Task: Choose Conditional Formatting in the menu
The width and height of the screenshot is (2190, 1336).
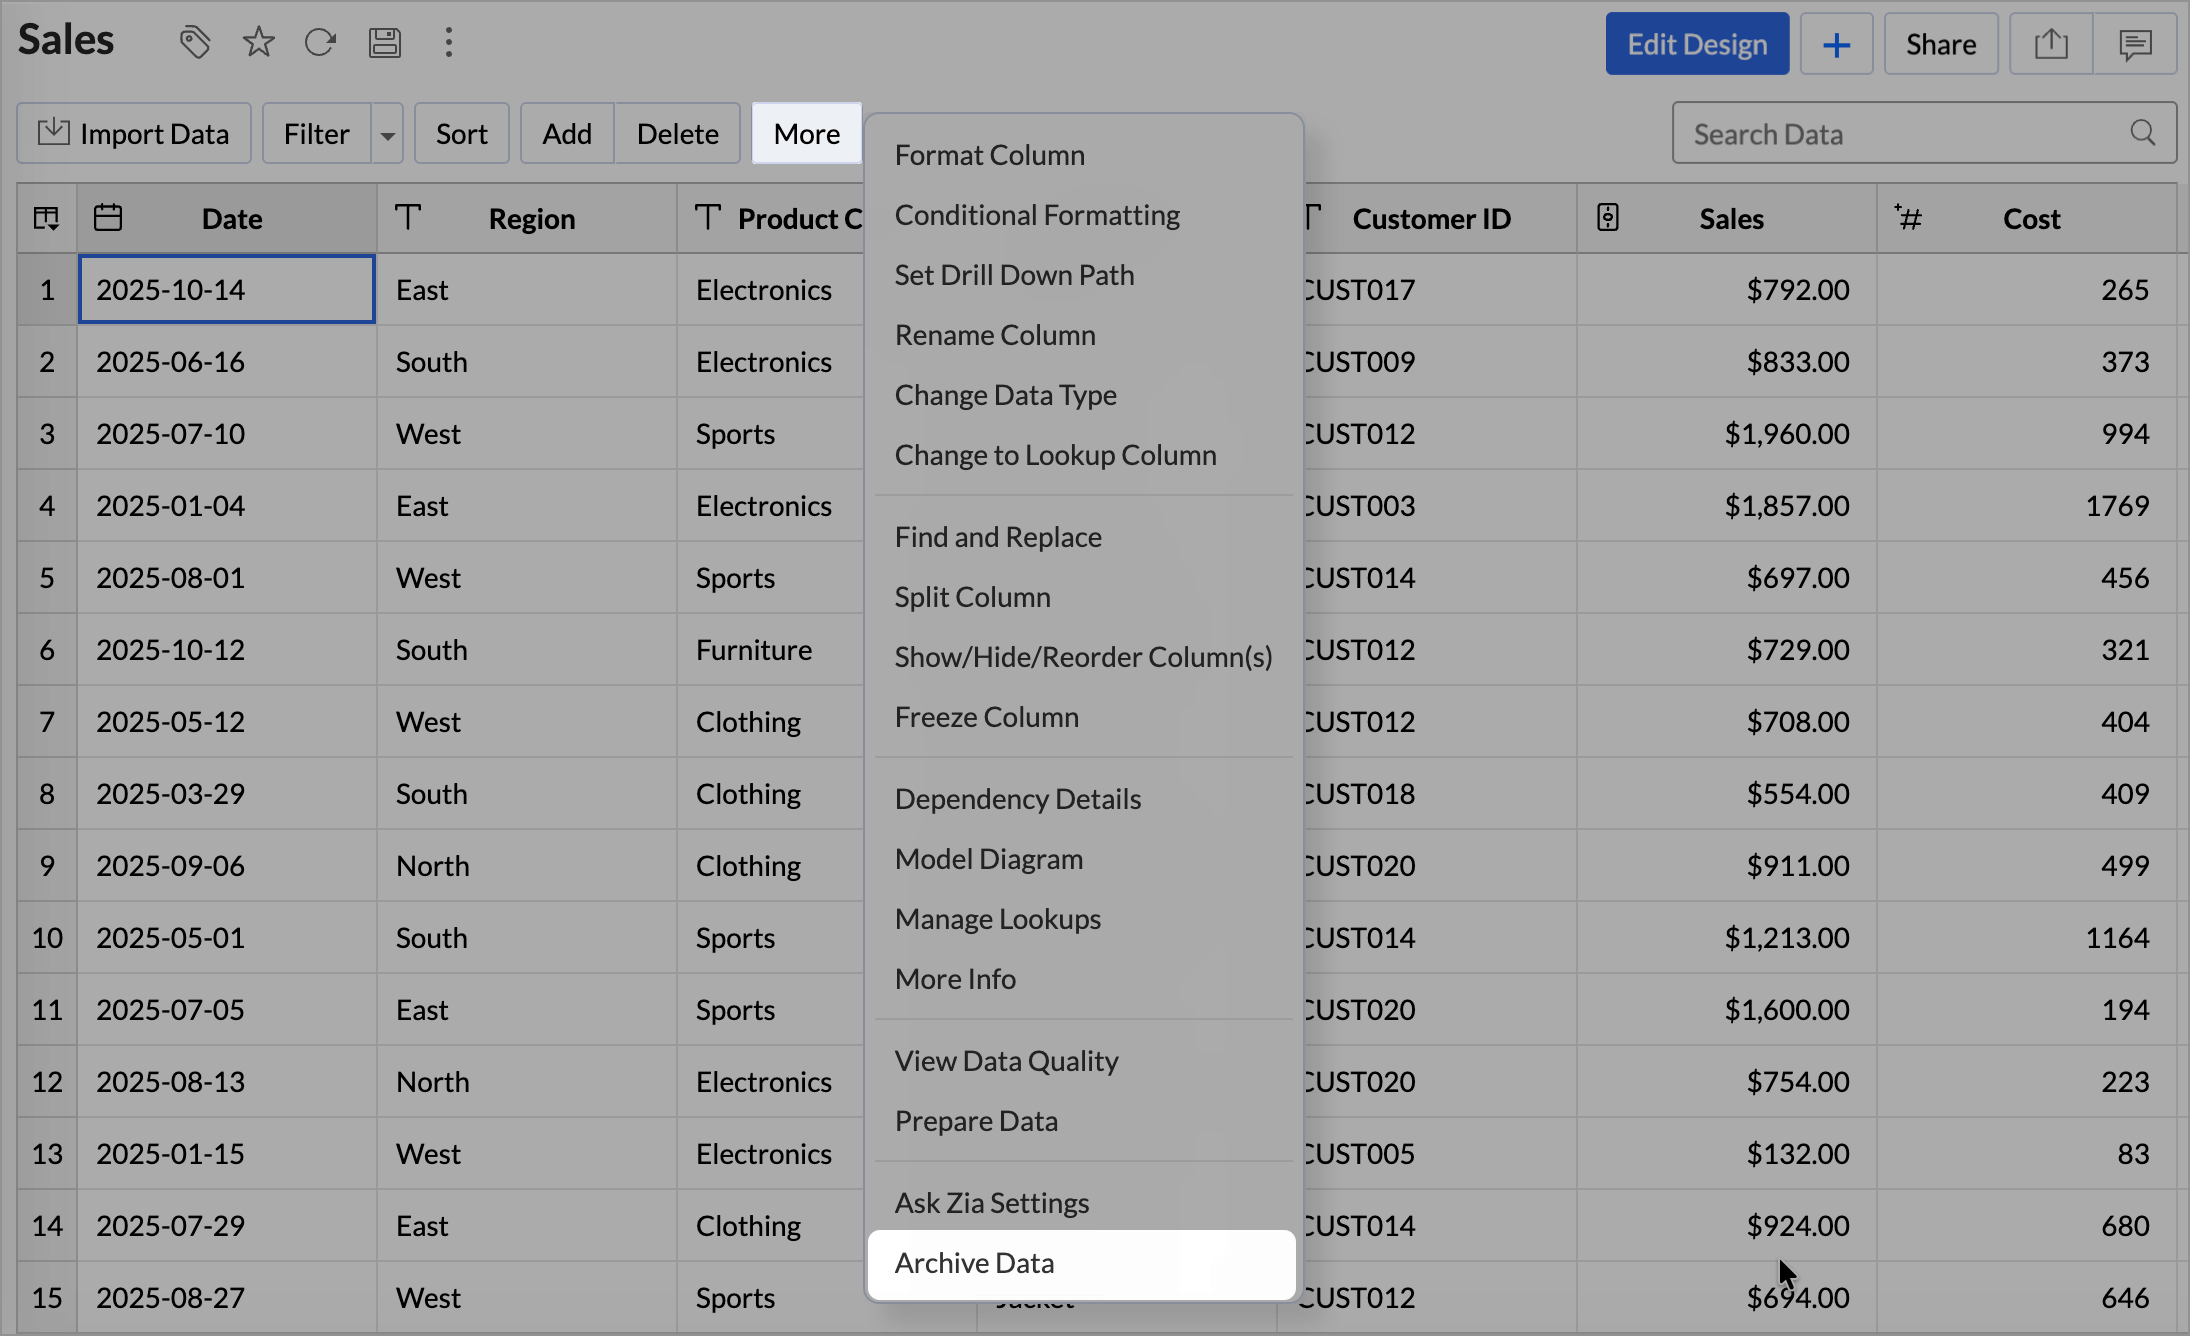Action: click(1037, 215)
